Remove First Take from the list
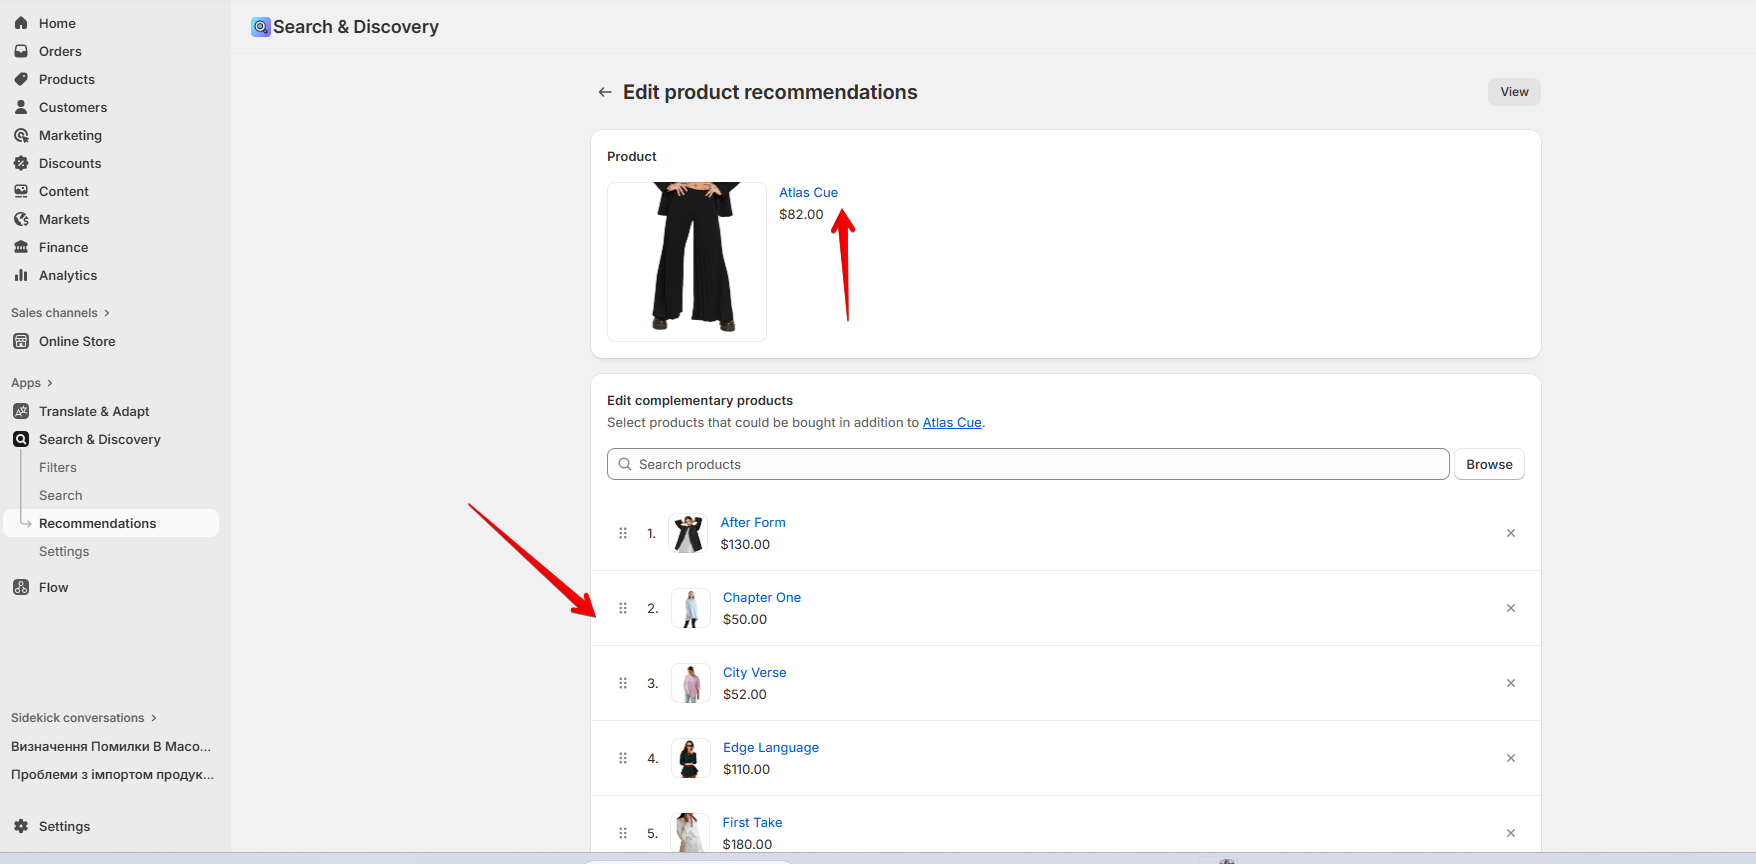 point(1511,833)
